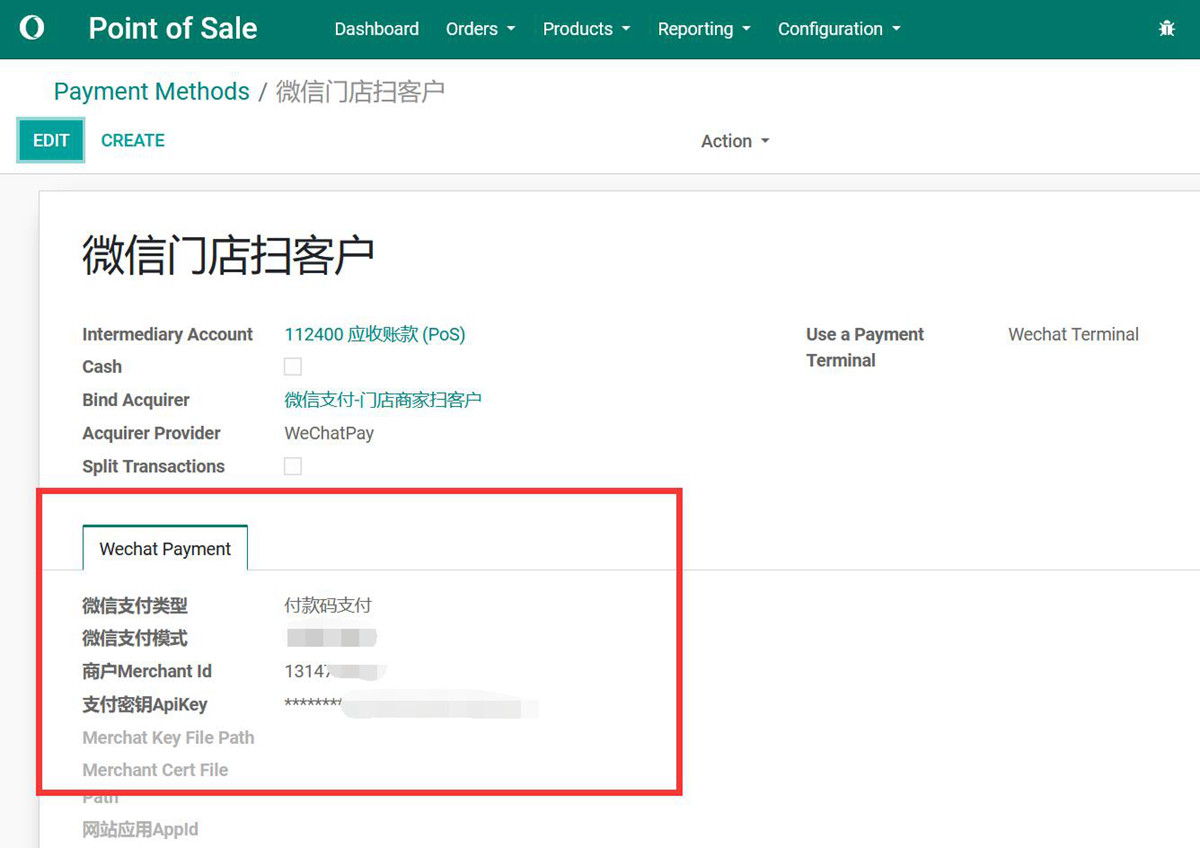Click the 微信支付类型 label
Screen dimensions: 1200x848
pos(135,605)
